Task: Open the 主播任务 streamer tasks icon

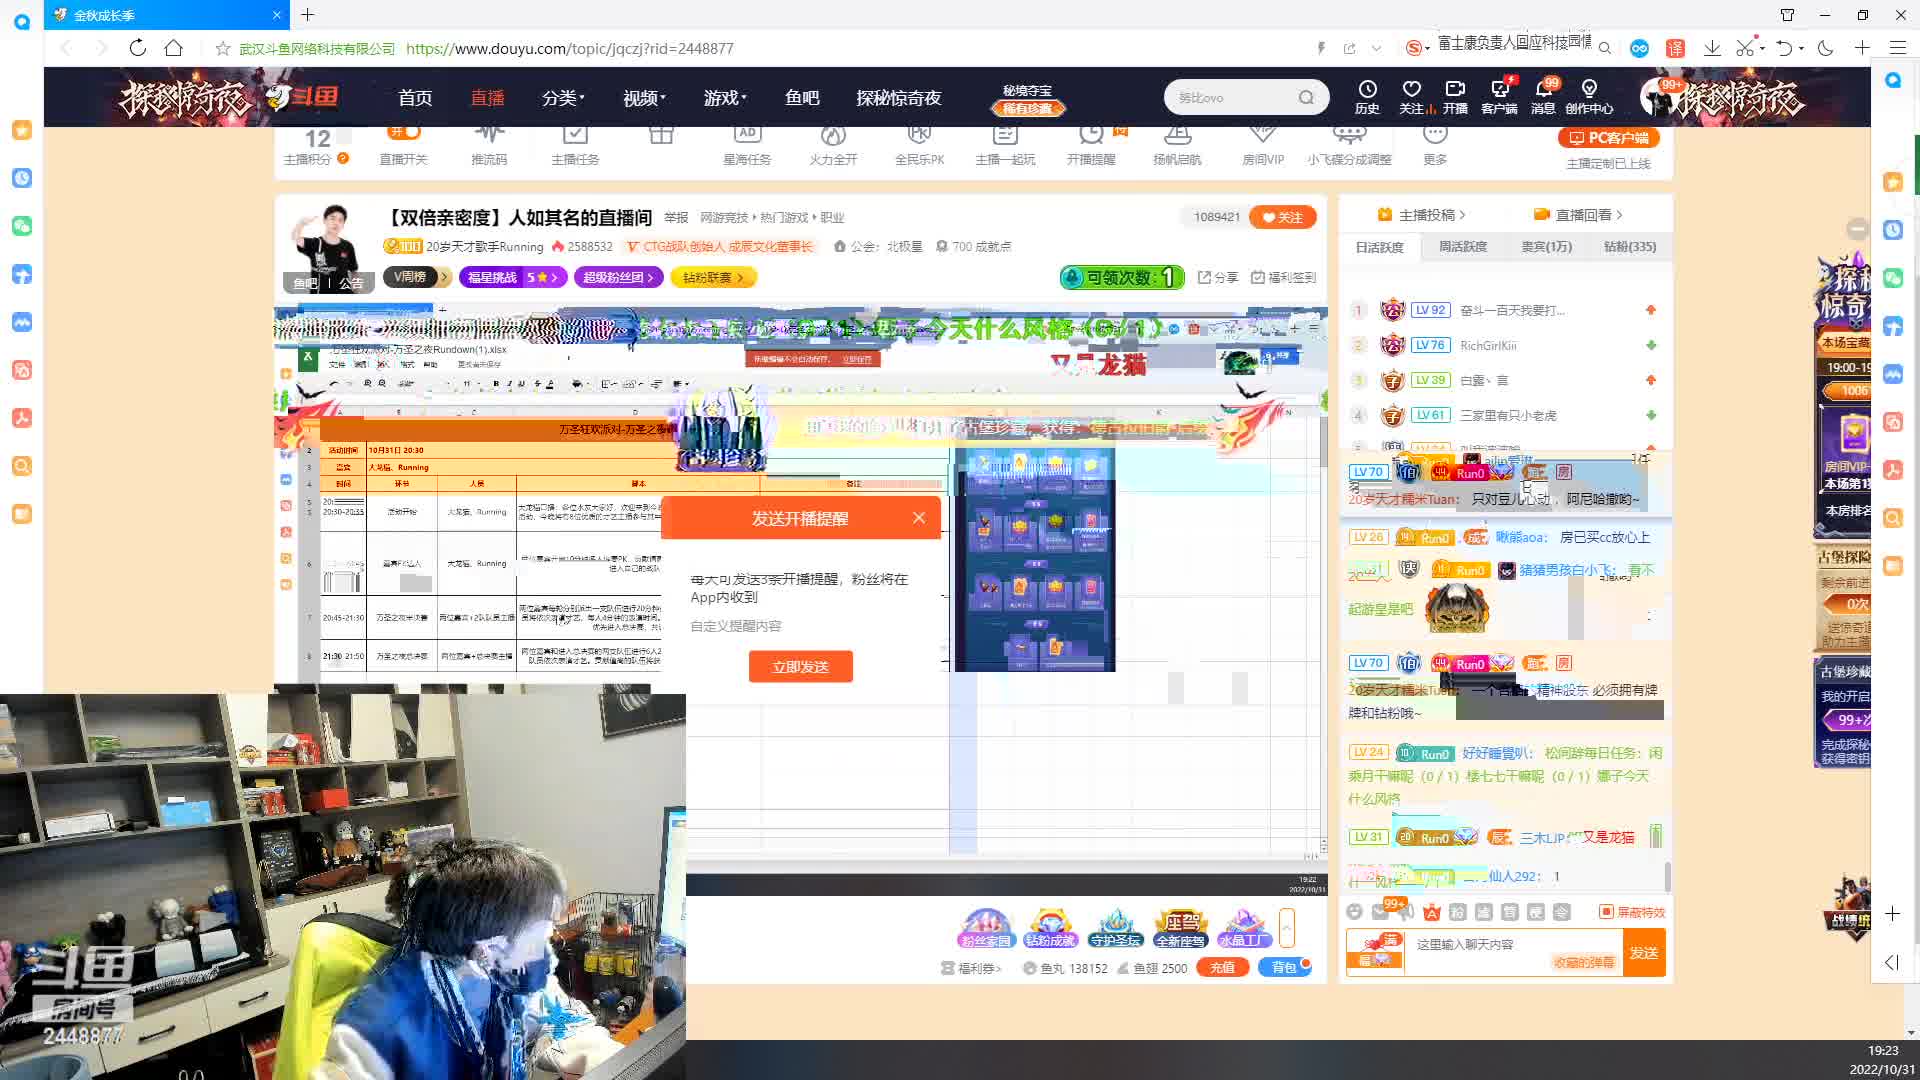Action: click(x=575, y=145)
